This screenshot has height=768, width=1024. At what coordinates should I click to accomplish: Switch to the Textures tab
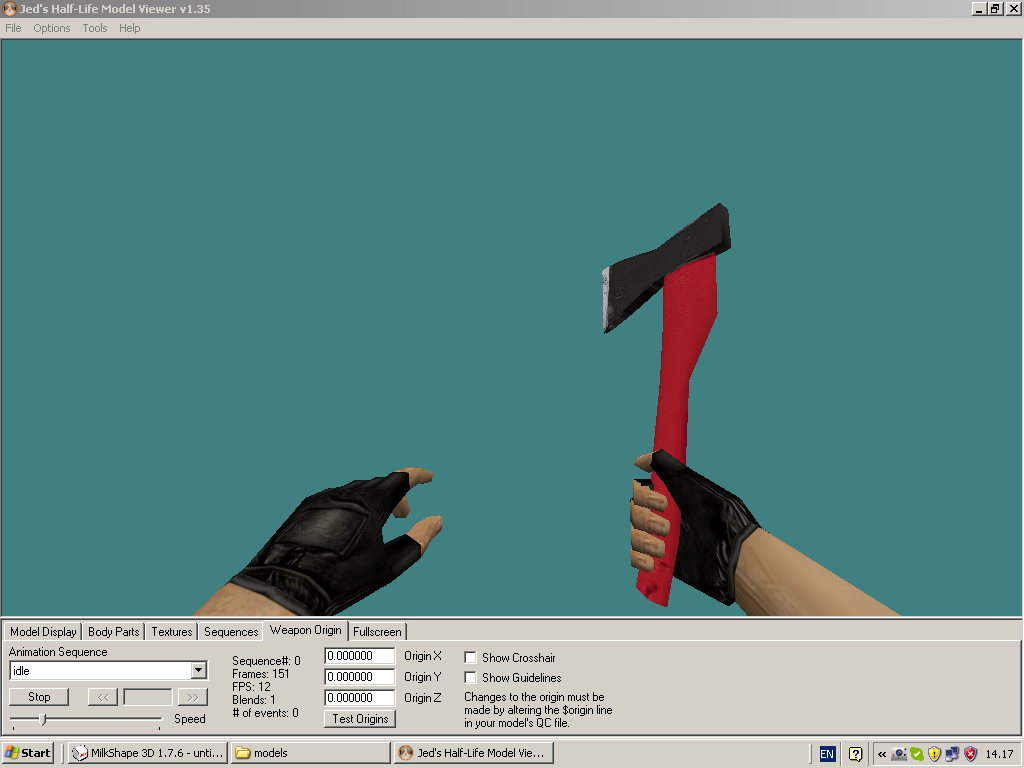click(x=172, y=632)
